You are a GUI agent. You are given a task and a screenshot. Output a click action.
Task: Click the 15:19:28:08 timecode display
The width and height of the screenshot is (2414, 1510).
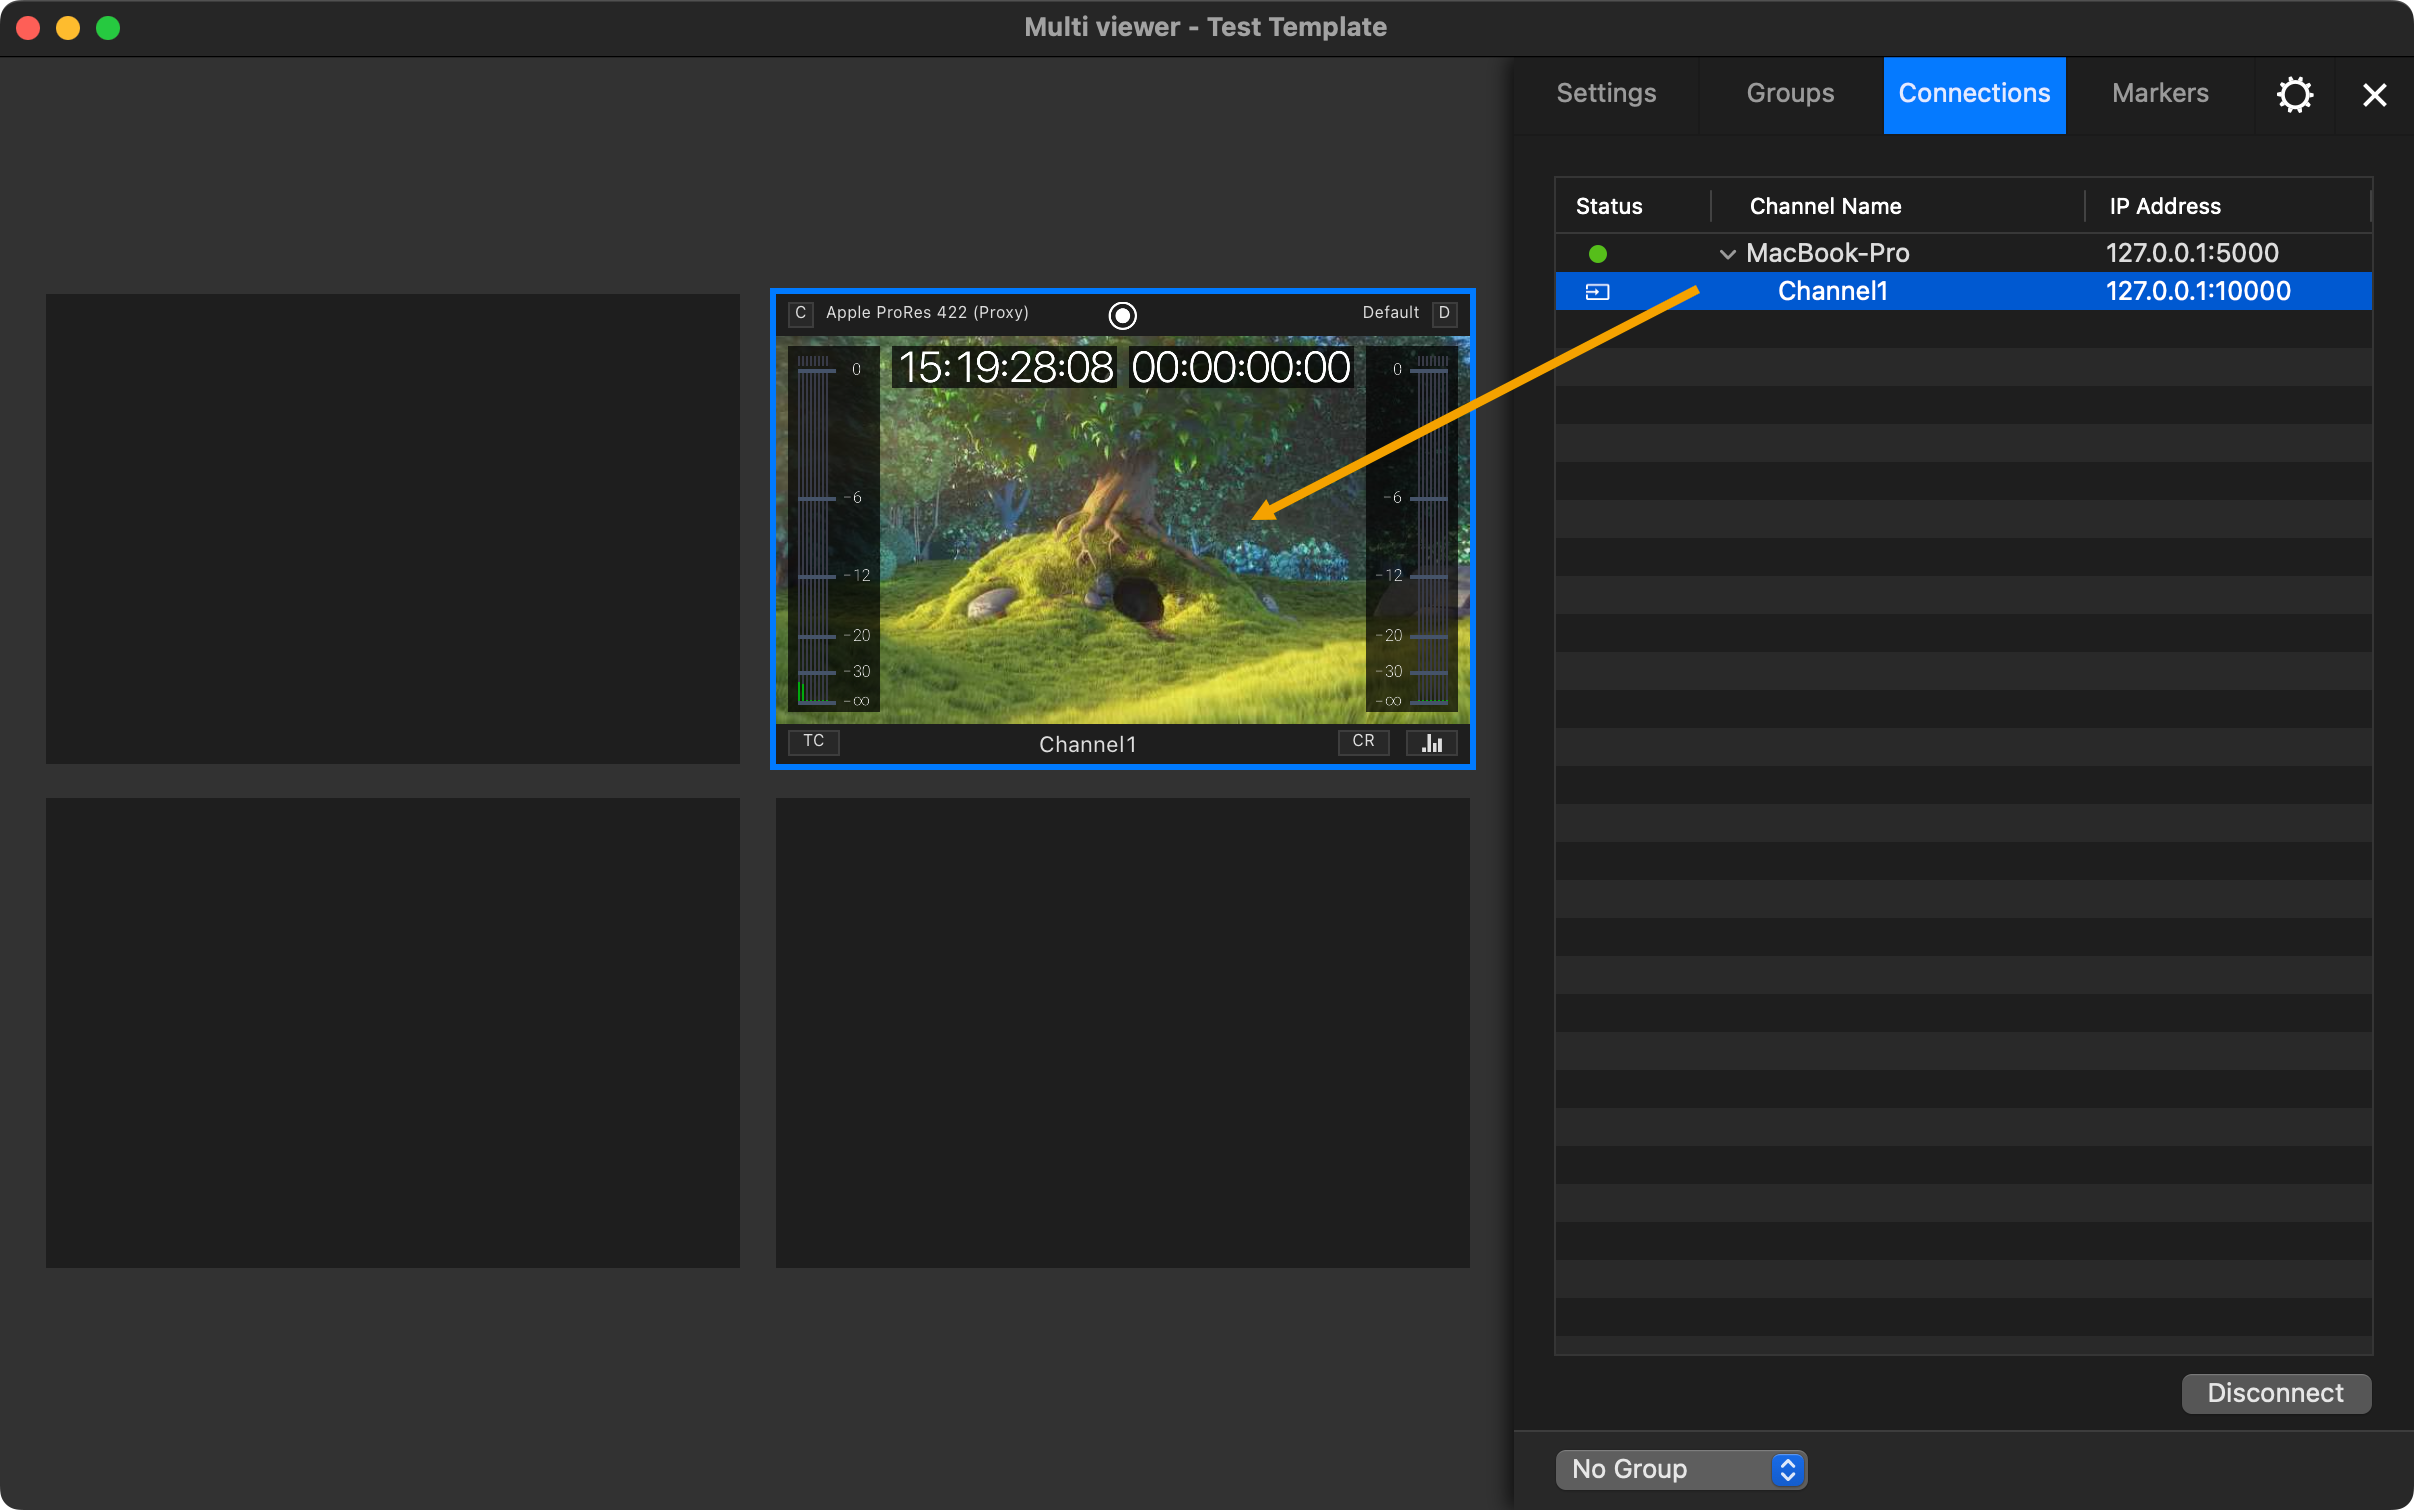(1005, 367)
